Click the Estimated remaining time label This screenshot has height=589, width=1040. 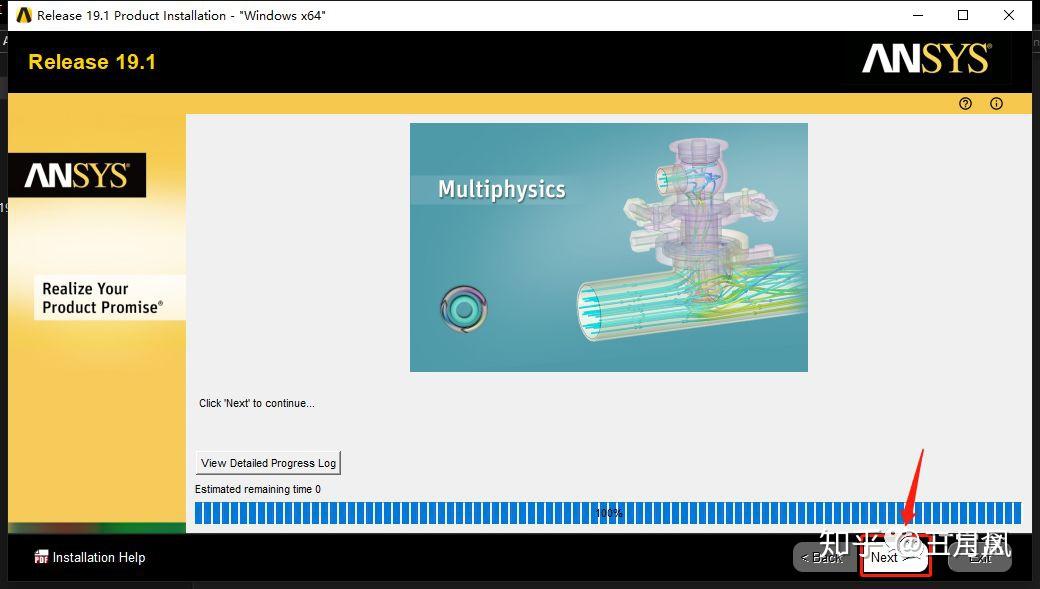[x=257, y=489]
